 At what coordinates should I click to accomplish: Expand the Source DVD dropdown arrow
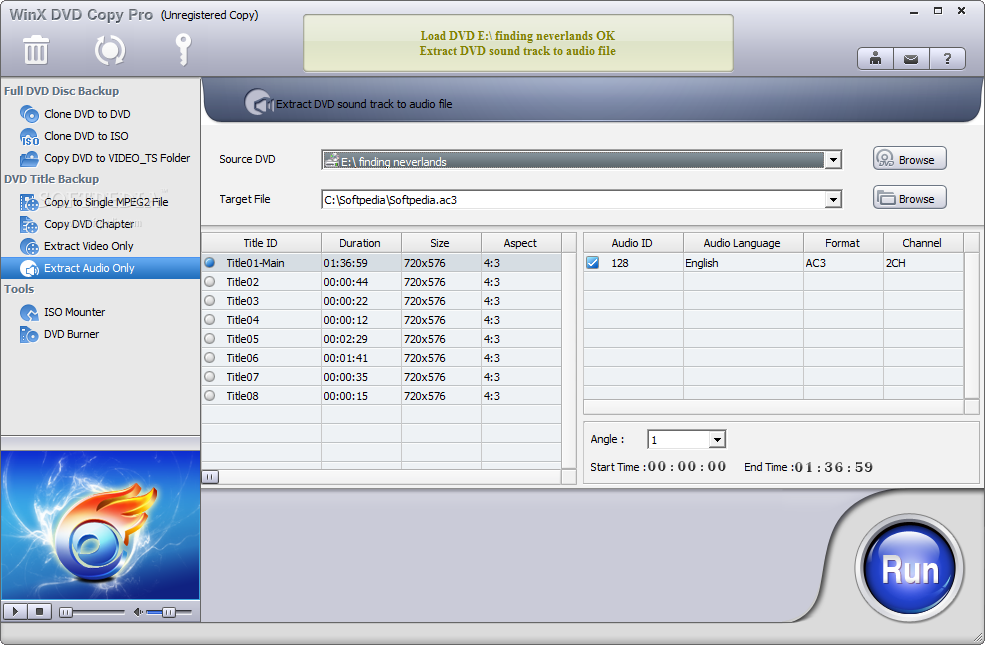point(833,160)
